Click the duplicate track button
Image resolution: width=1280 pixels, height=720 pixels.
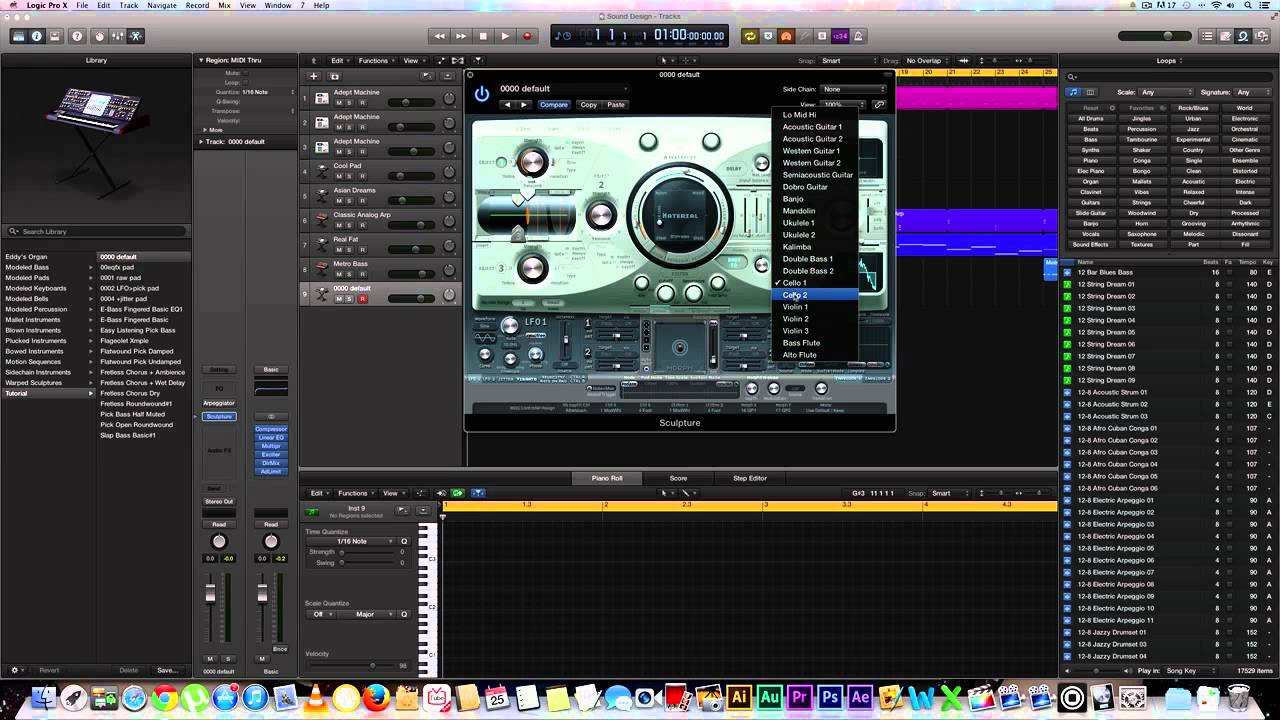click(334, 76)
